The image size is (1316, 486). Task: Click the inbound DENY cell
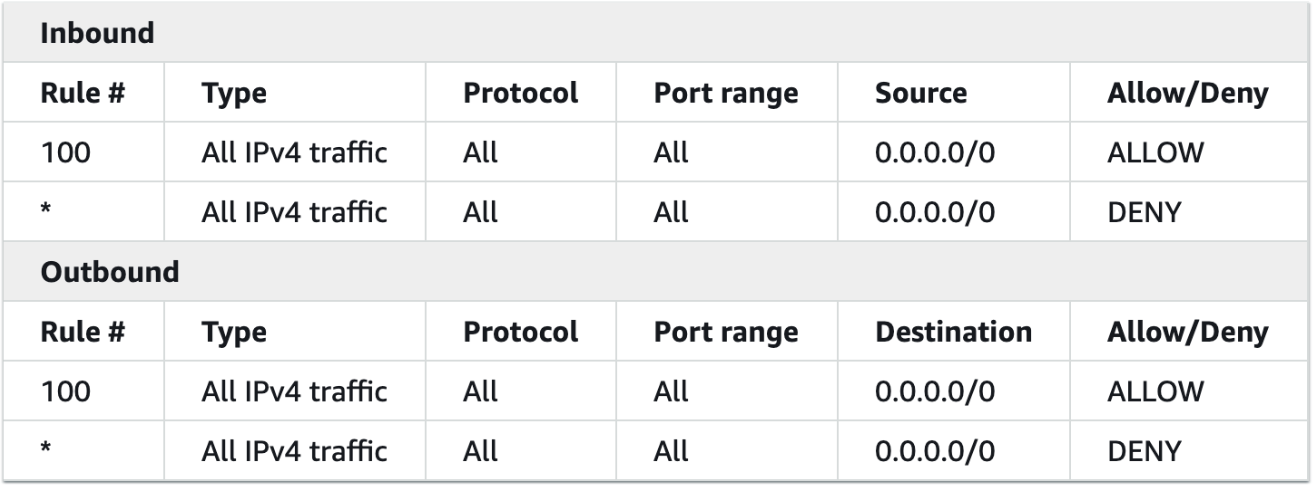tap(1144, 213)
